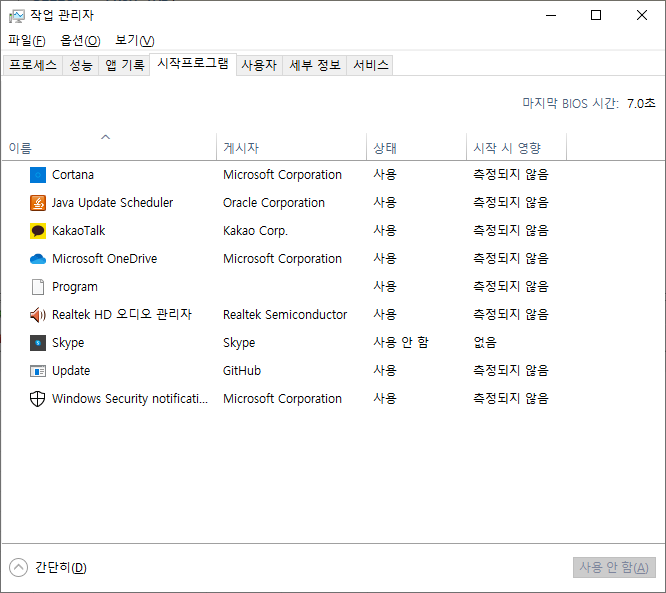Click KakaoTalk's 사용 status cell

385,230
